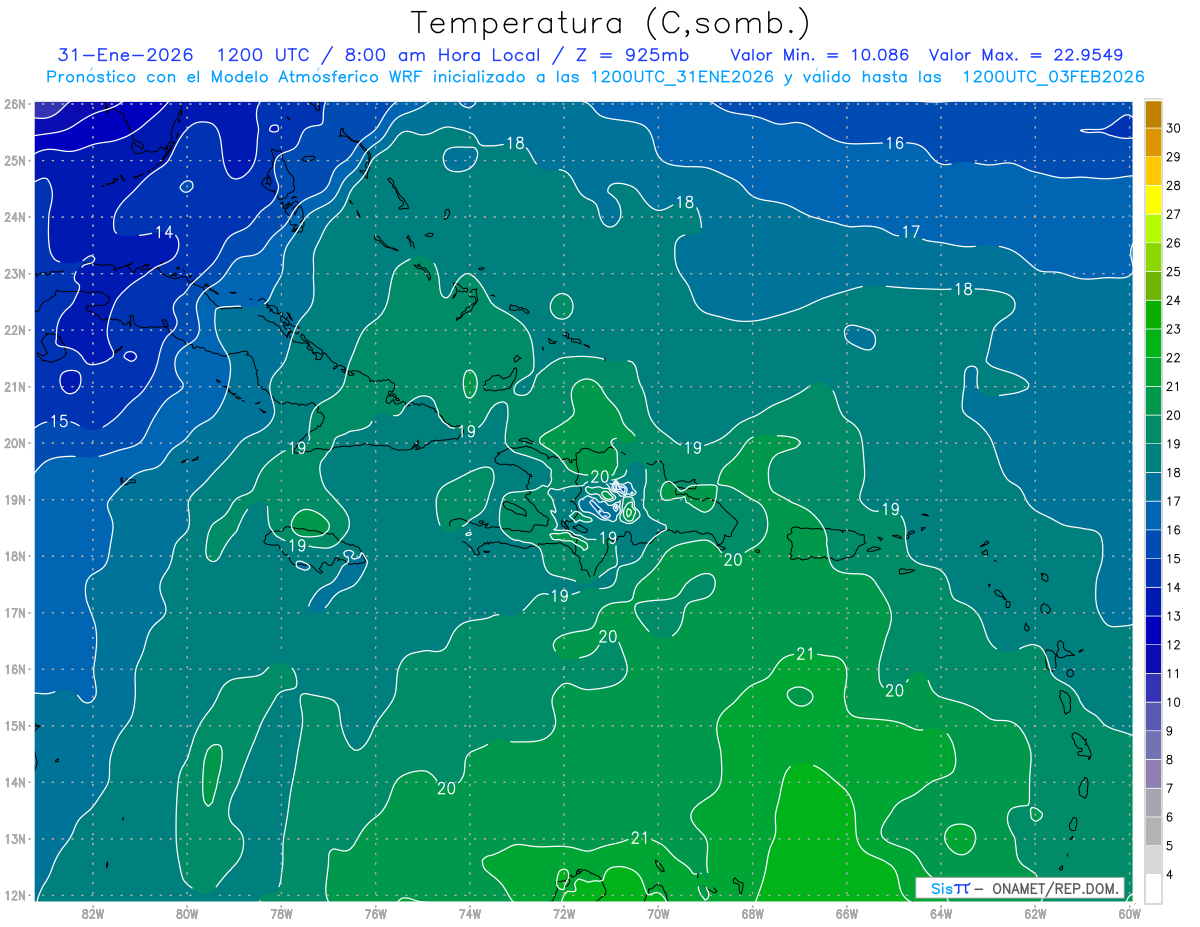1200x927 pixels.
Task: Select 'Valor Min. = 10.086' text
Action: pos(822,55)
